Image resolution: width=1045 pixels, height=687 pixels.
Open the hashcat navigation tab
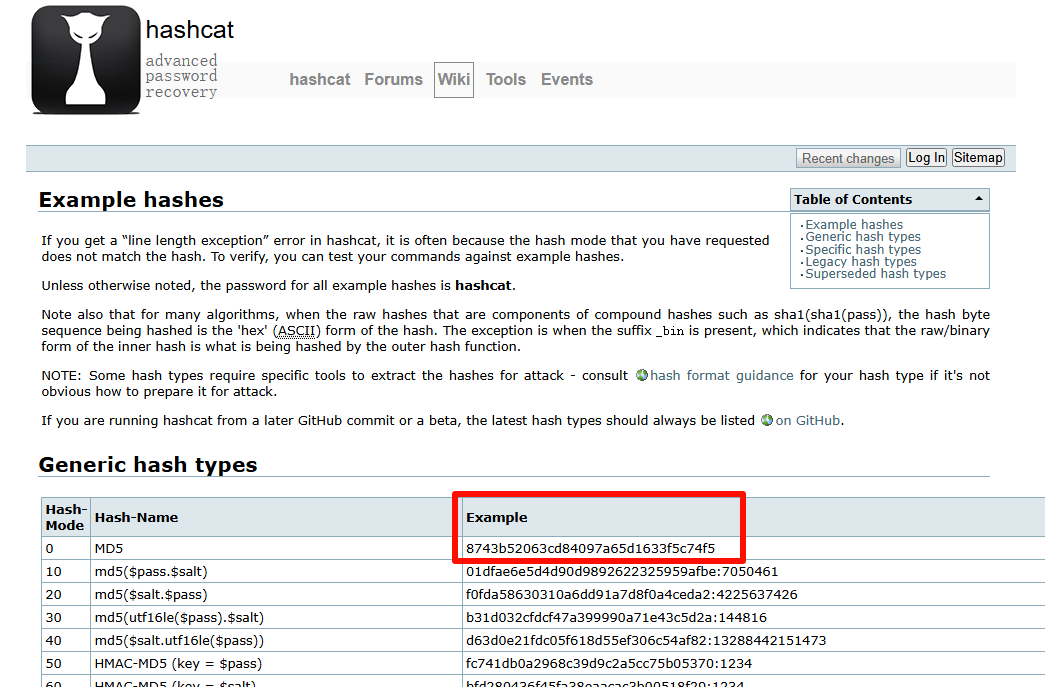pos(320,80)
